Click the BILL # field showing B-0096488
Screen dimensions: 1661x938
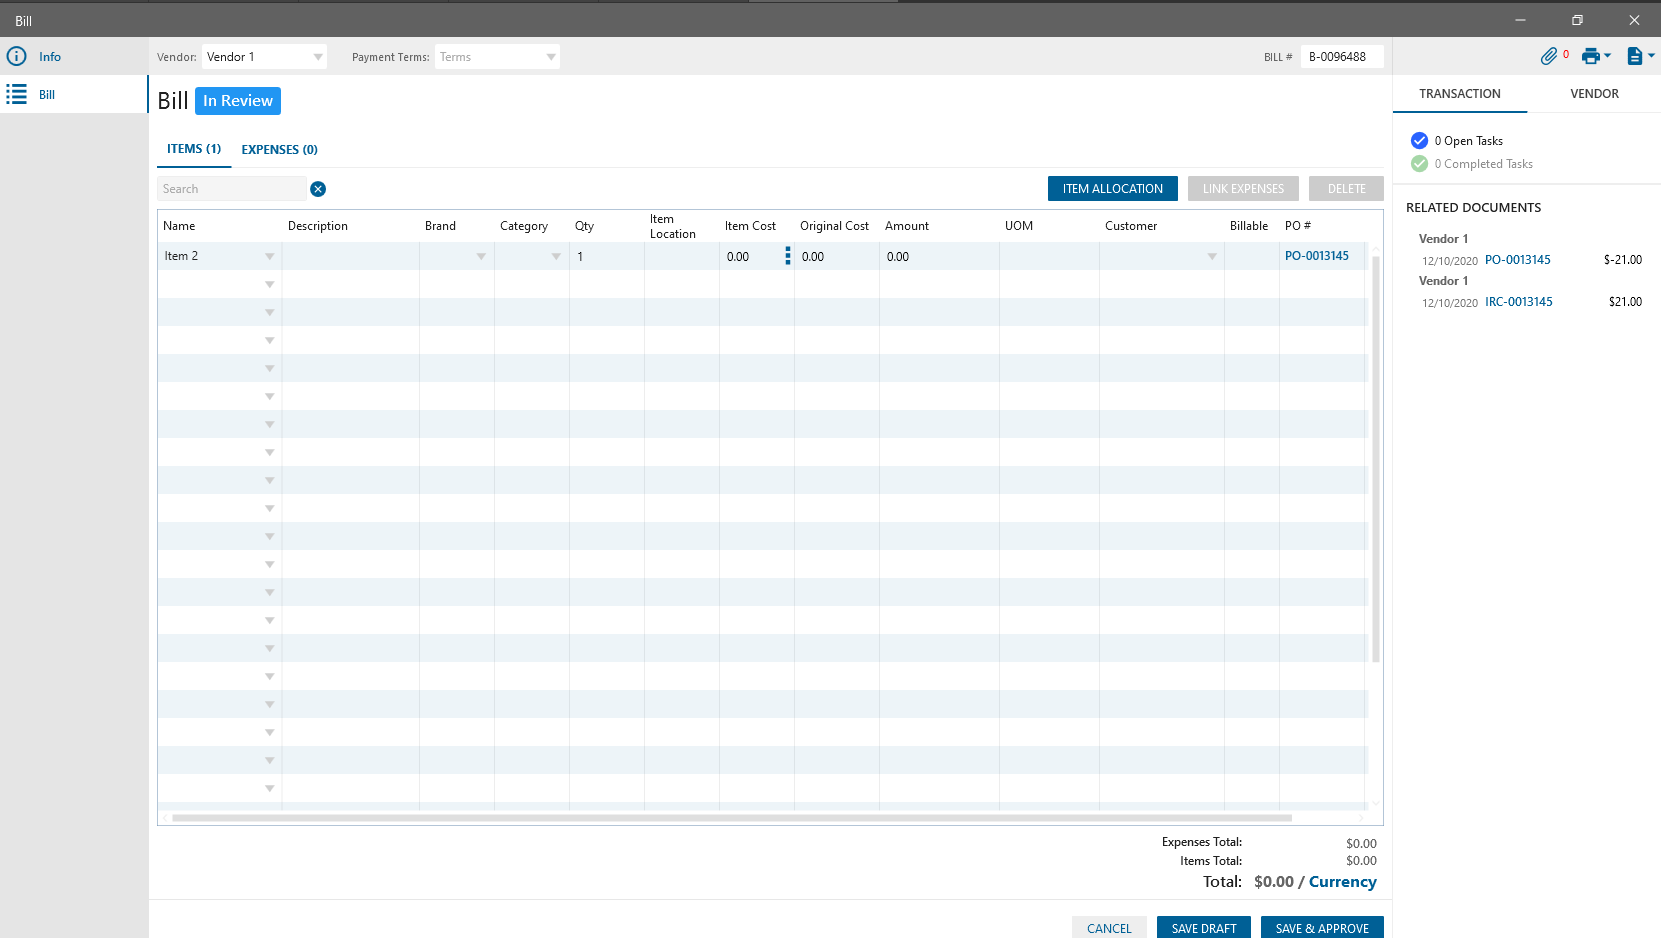click(1342, 57)
